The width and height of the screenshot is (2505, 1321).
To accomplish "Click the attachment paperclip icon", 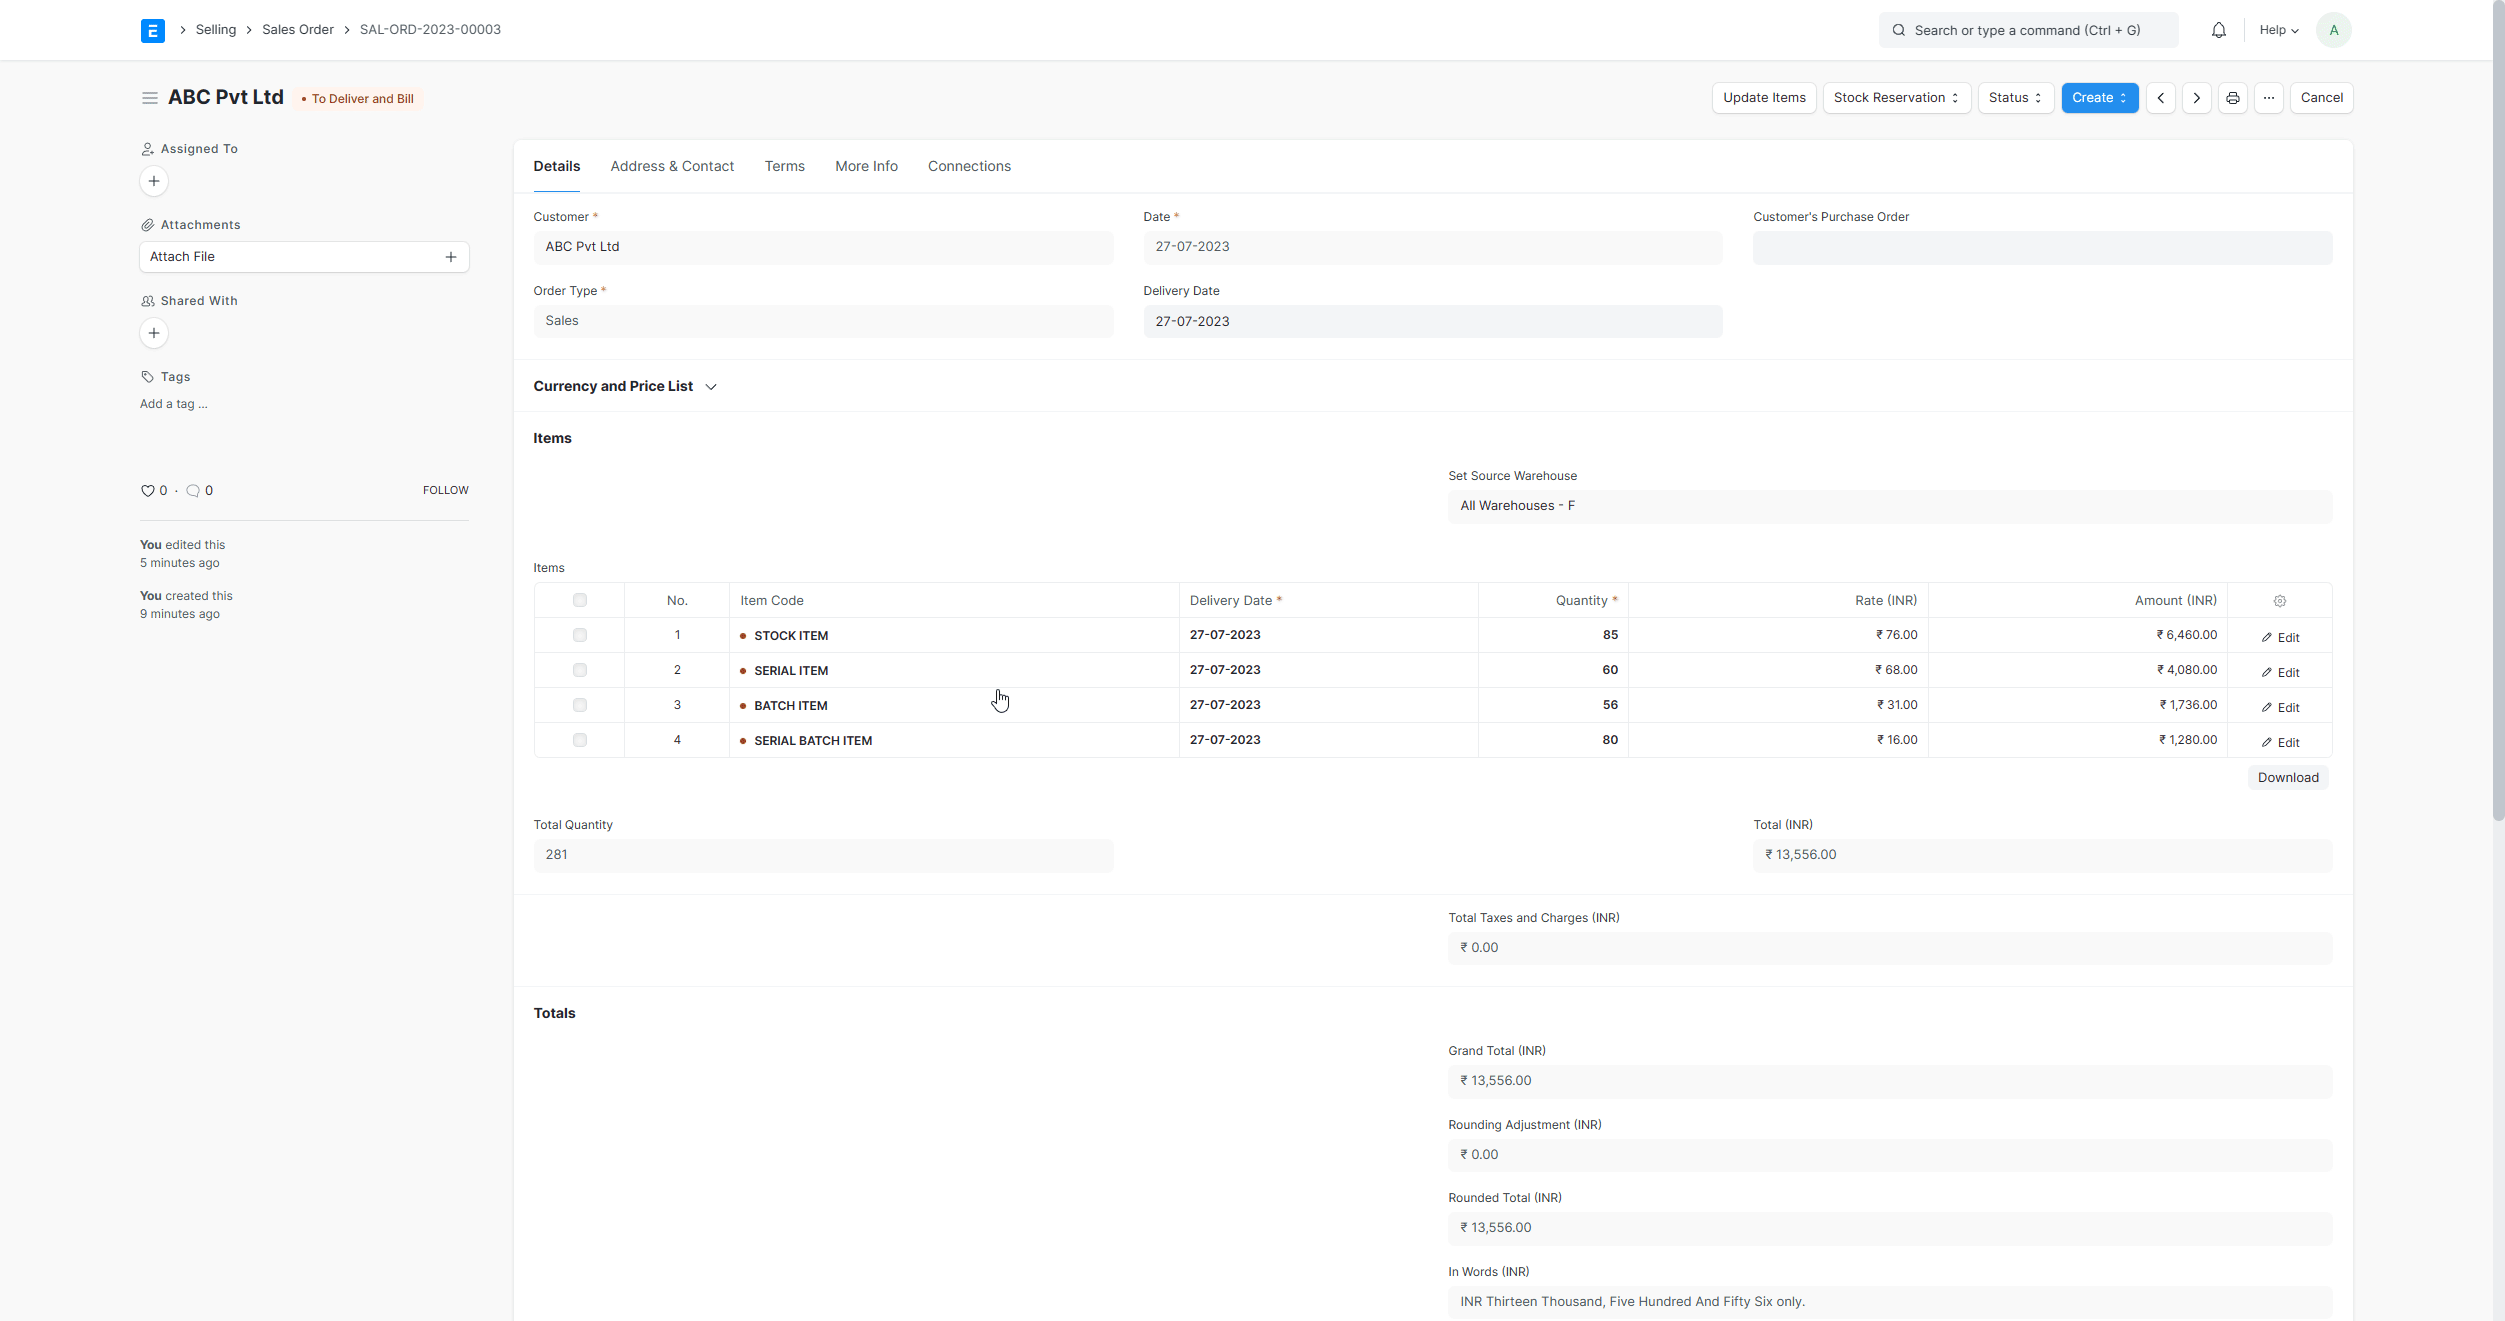I will 147,224.
